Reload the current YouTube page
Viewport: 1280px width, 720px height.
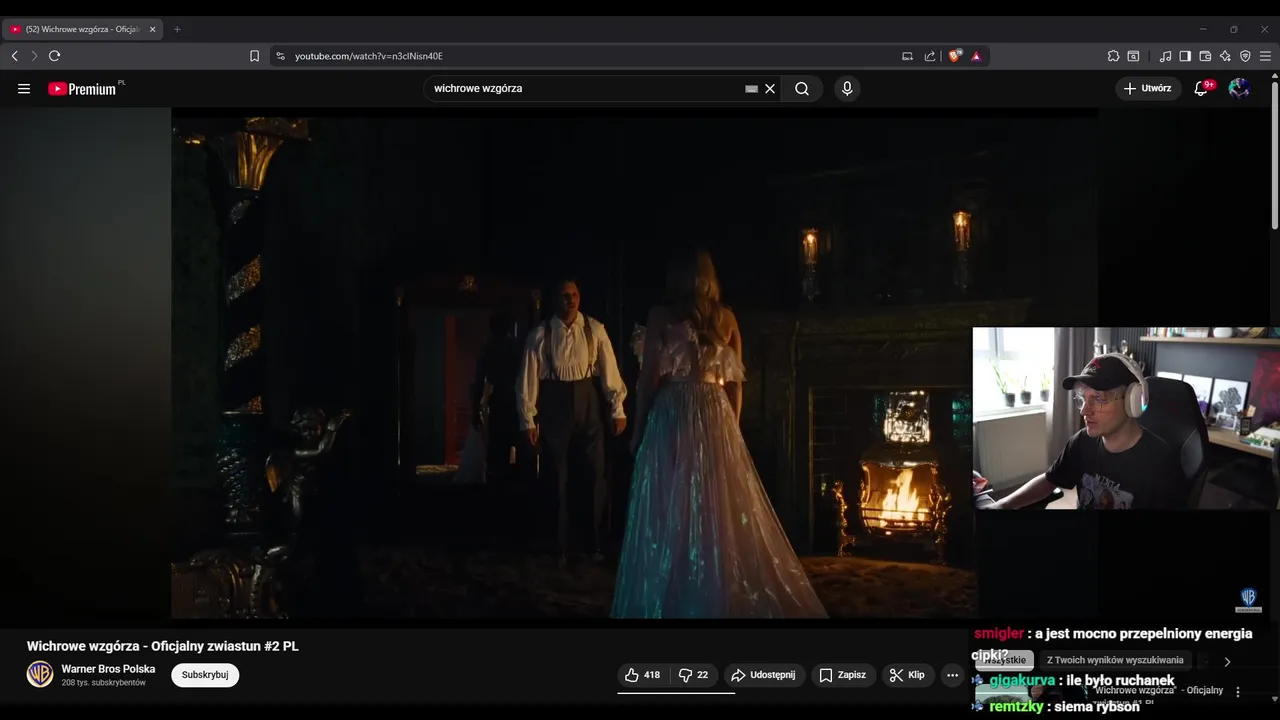coord(55,56)
